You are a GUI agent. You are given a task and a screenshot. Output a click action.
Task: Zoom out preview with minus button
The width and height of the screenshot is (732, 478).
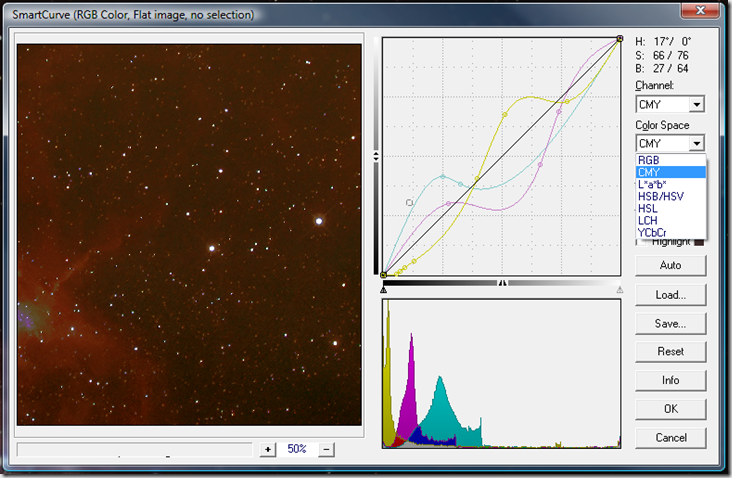click(x=326, y=449)
